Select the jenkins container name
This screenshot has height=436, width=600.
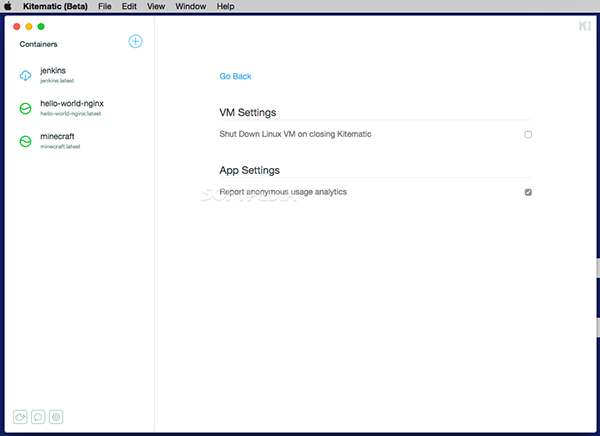point(53,71)
